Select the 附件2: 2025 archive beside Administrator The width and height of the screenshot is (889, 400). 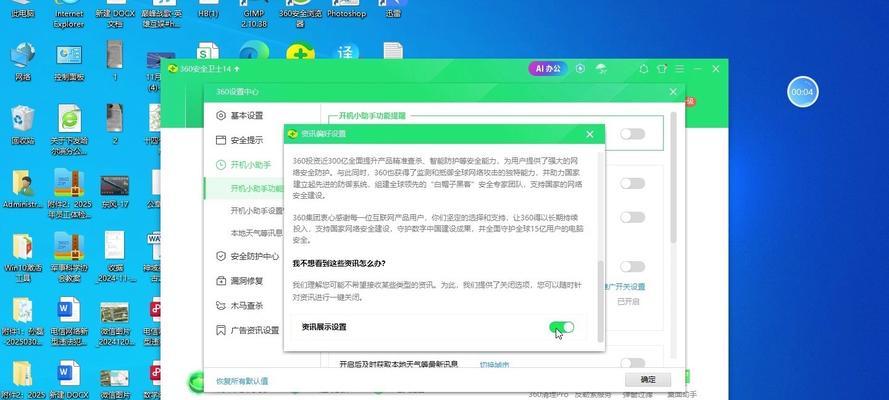[69, 184]
